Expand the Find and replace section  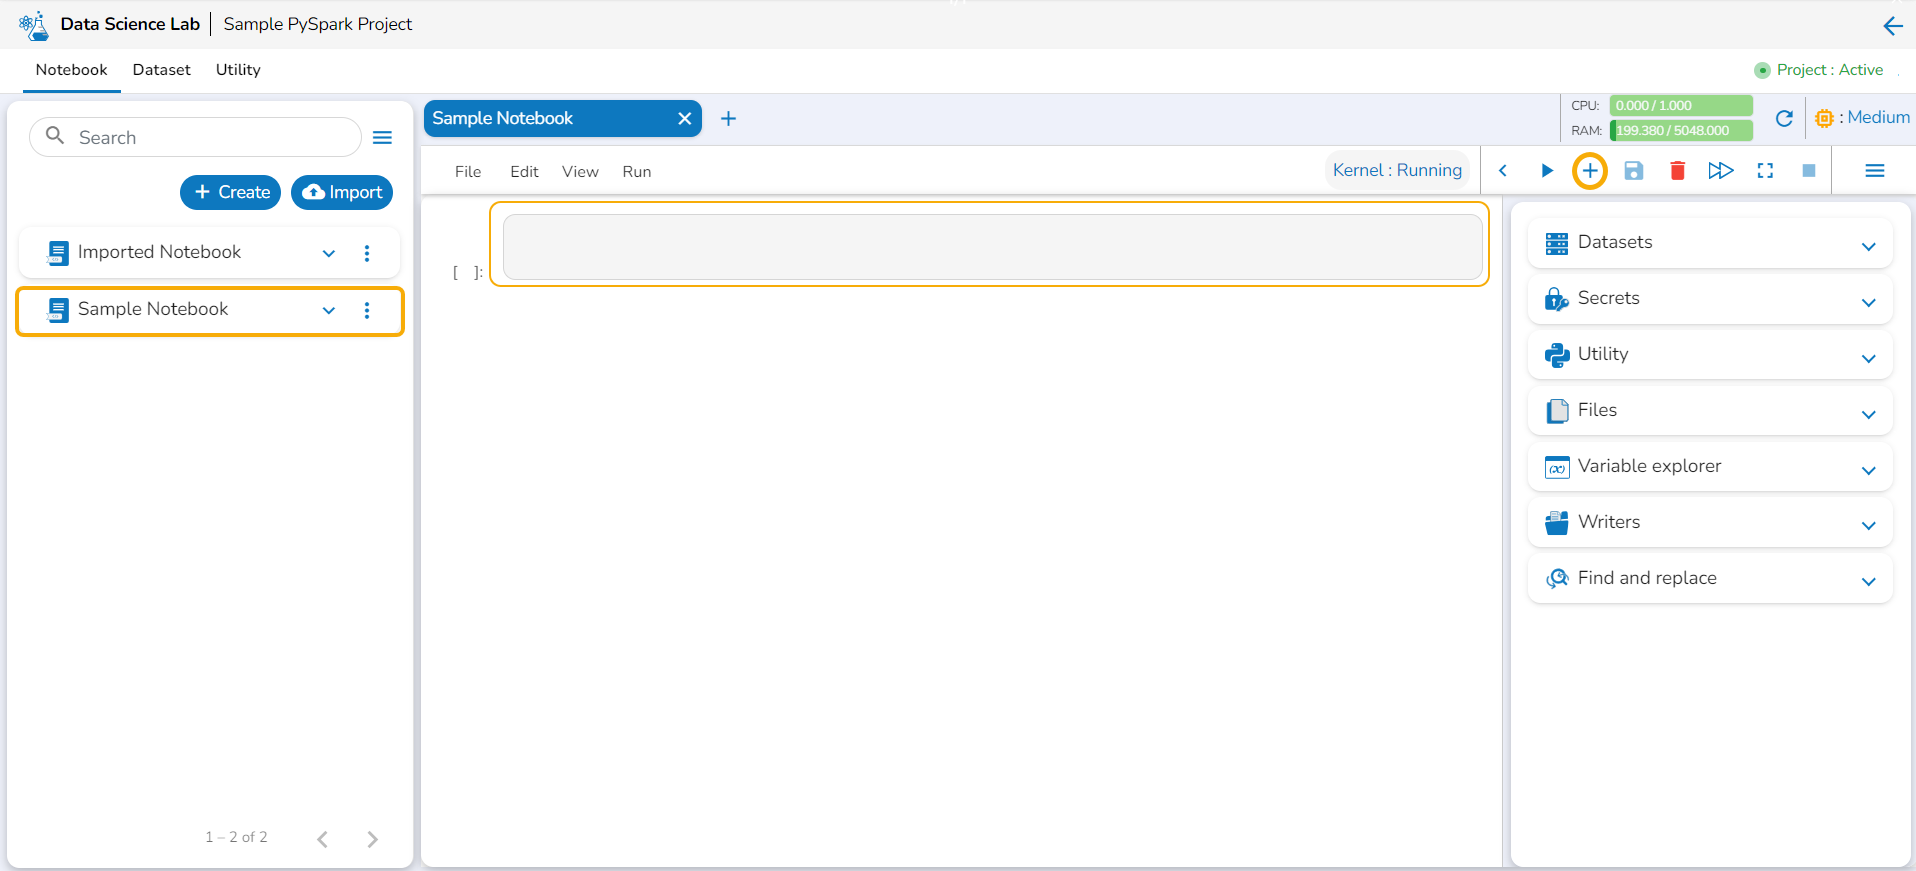click(1868, 582)
